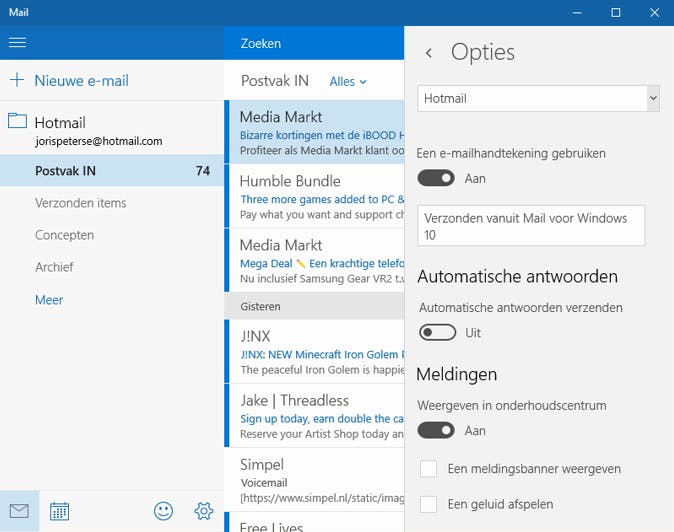This screenshot has width=674, height=532.
Task: Compose a Nieuwe e-mail
Action: [81, 80]
